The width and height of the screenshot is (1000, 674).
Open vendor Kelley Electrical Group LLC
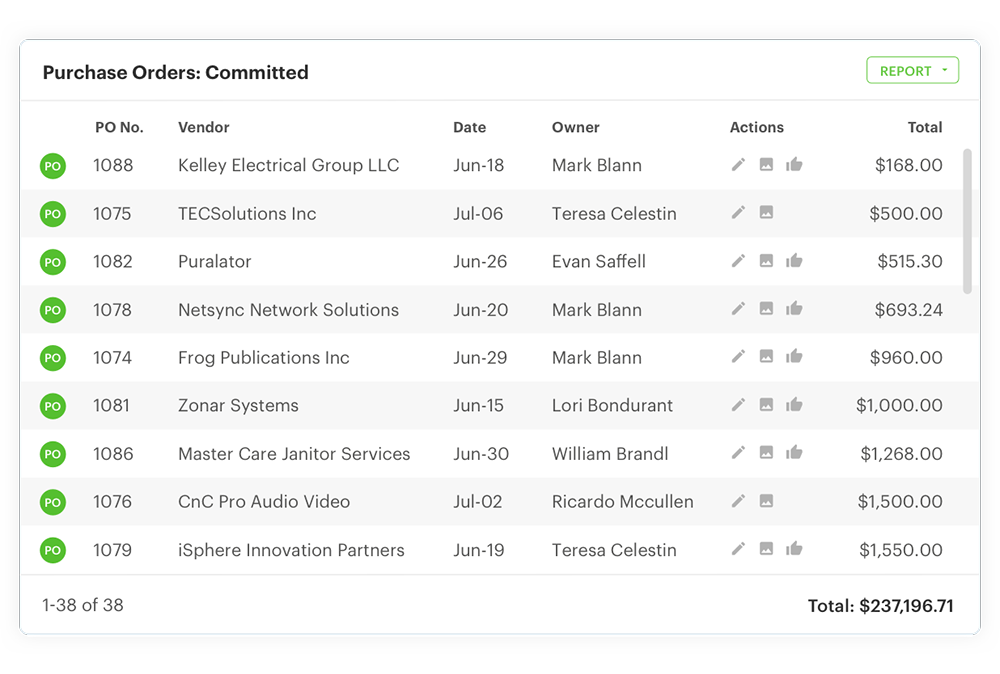[288, 165]
